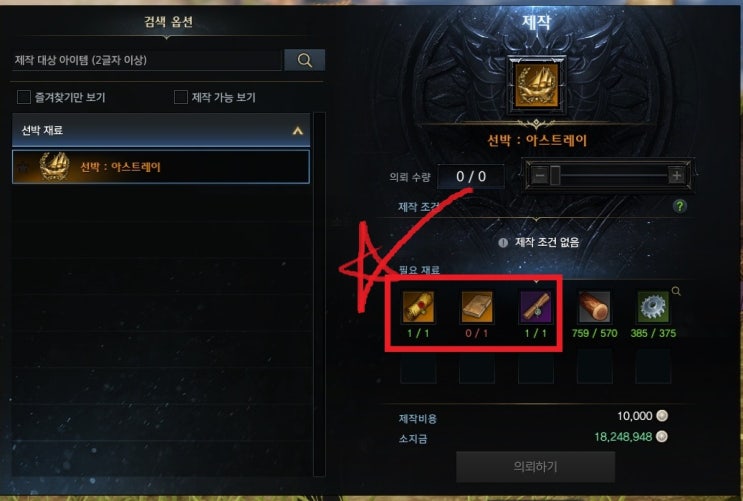Select 선박 : 아스트레이 list entry
This screenshot has height=501, width=743.
[161, 167]
